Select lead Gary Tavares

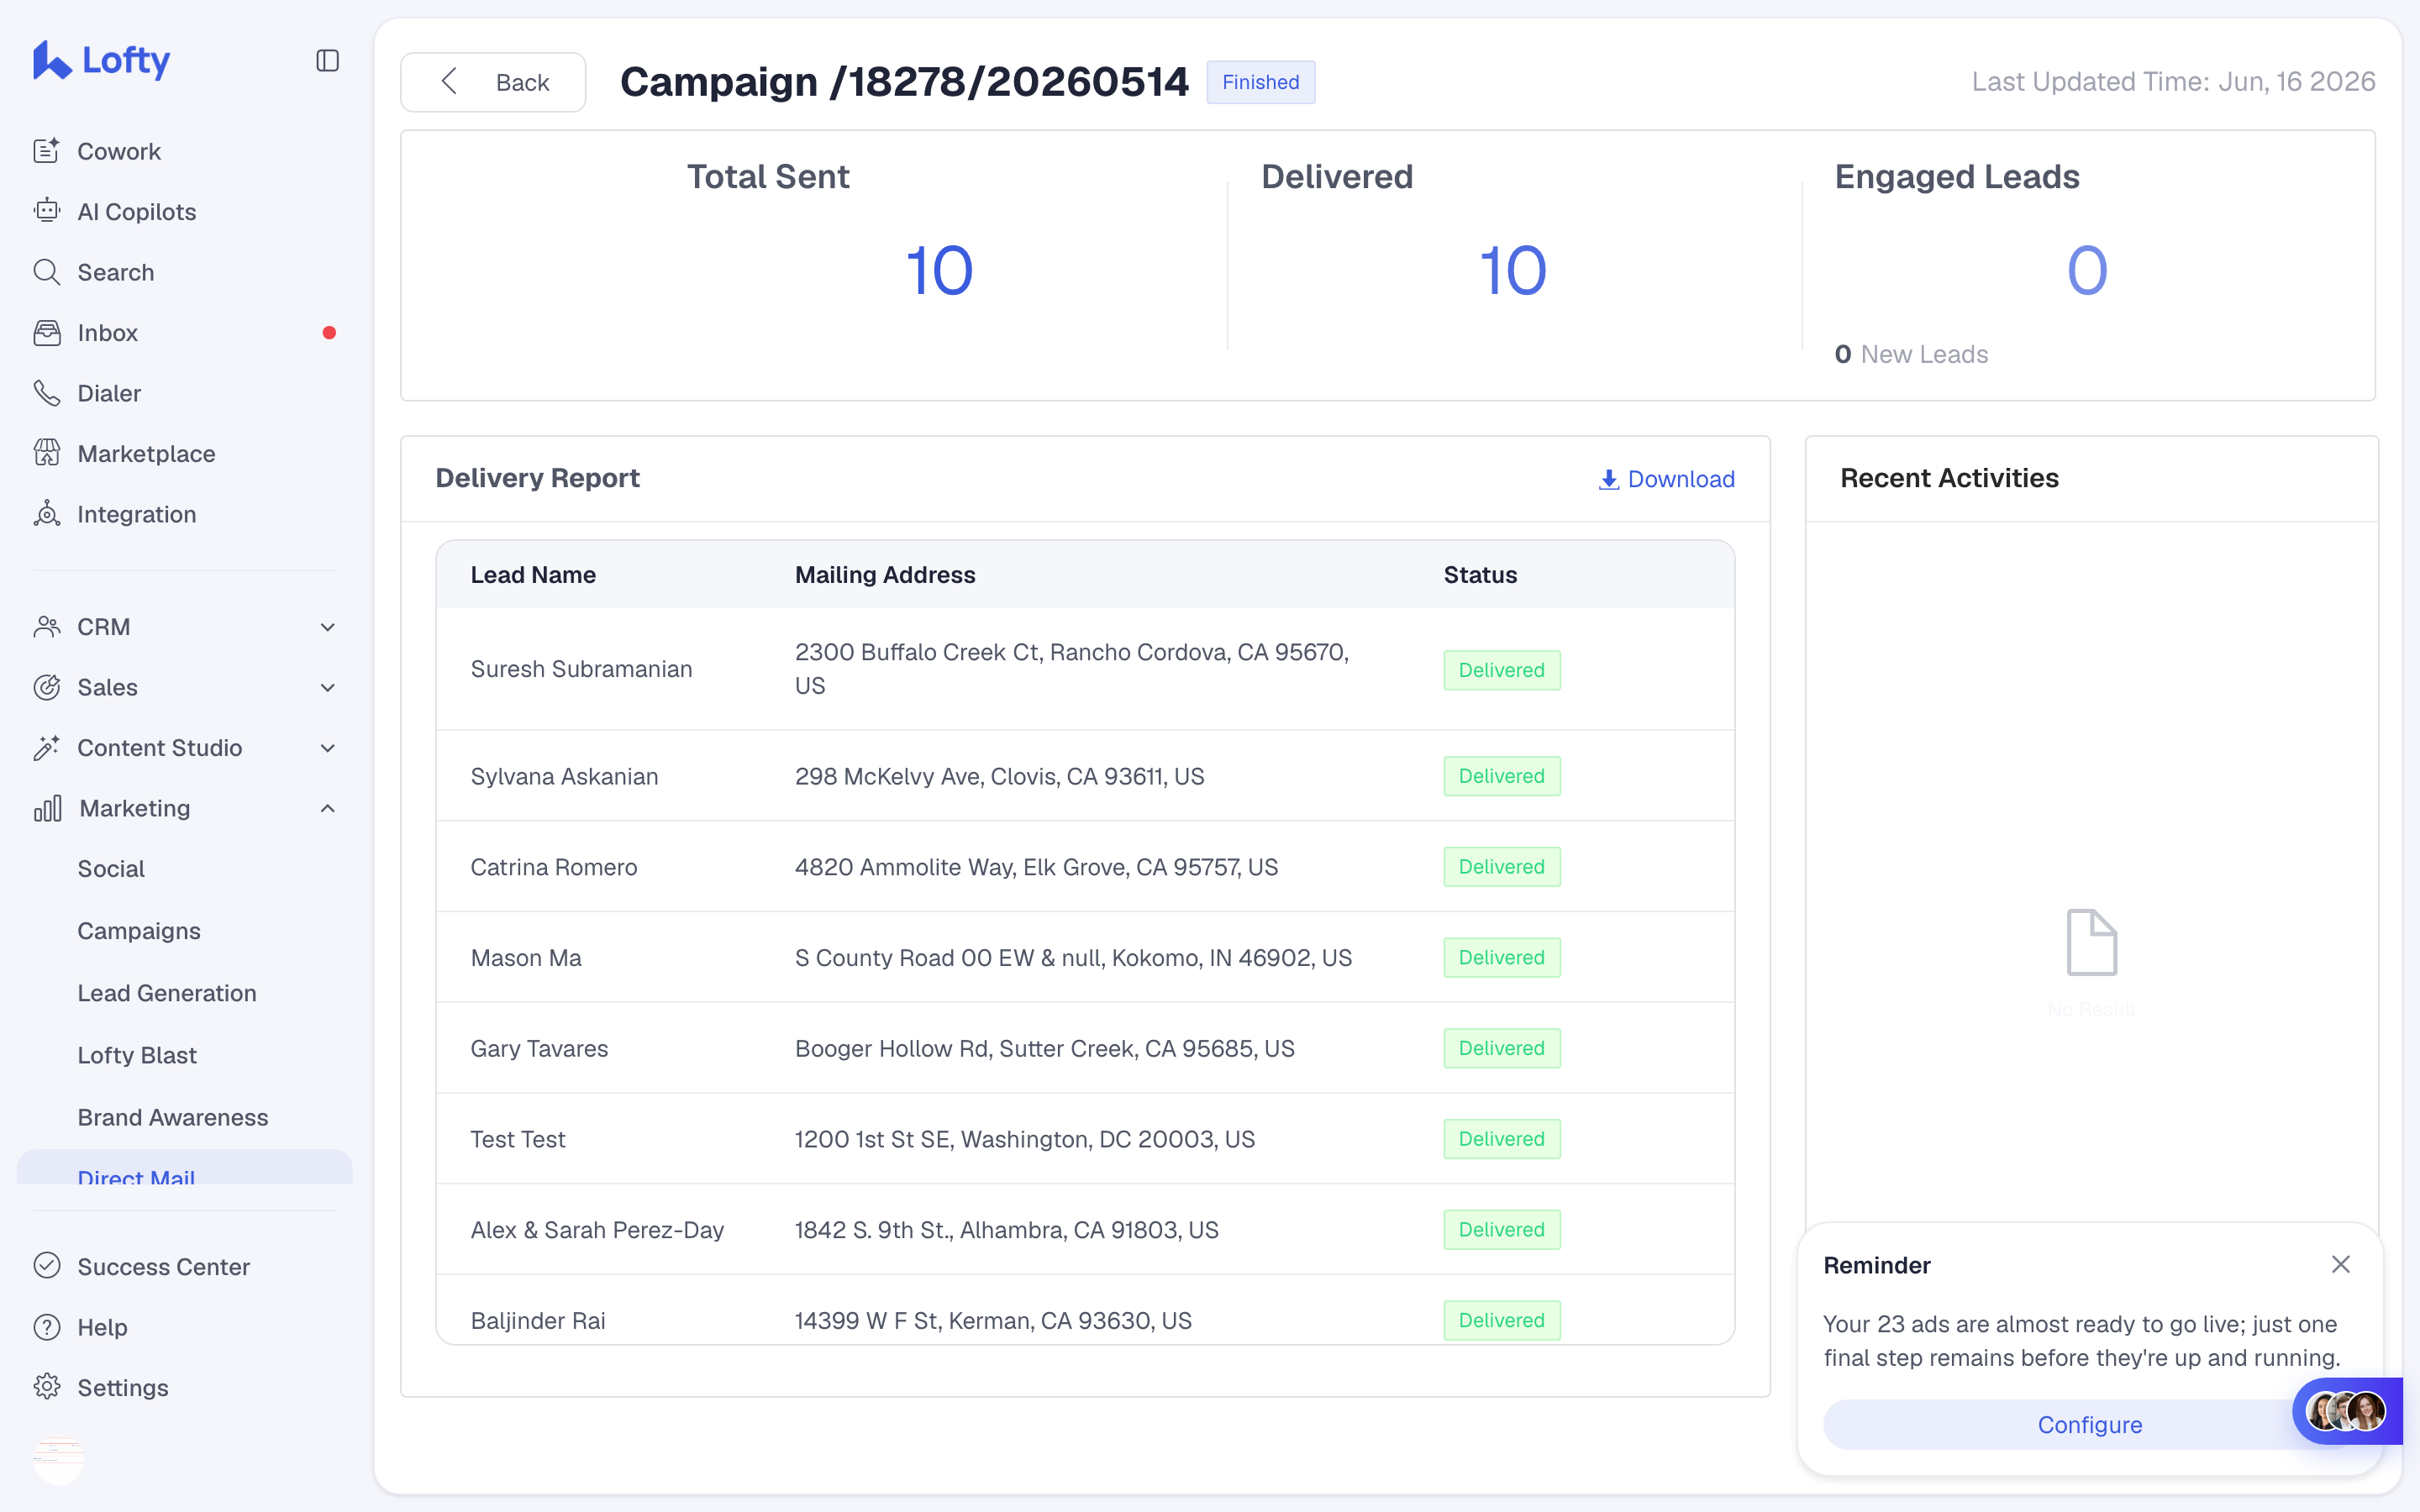(539, 1048)
